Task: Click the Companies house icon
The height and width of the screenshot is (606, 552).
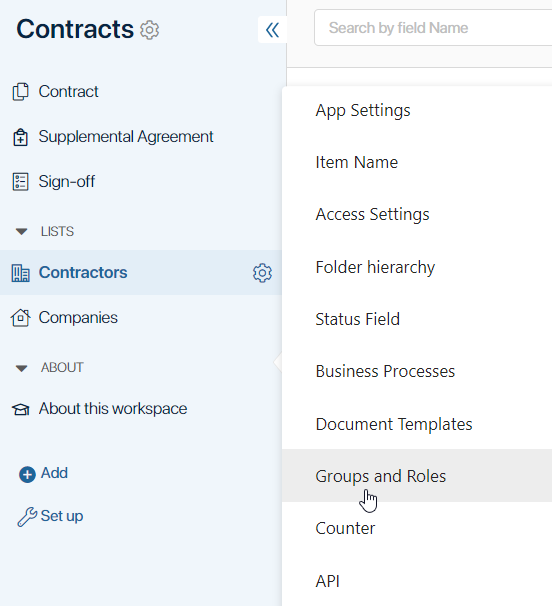Action: [x=20, y=318]
